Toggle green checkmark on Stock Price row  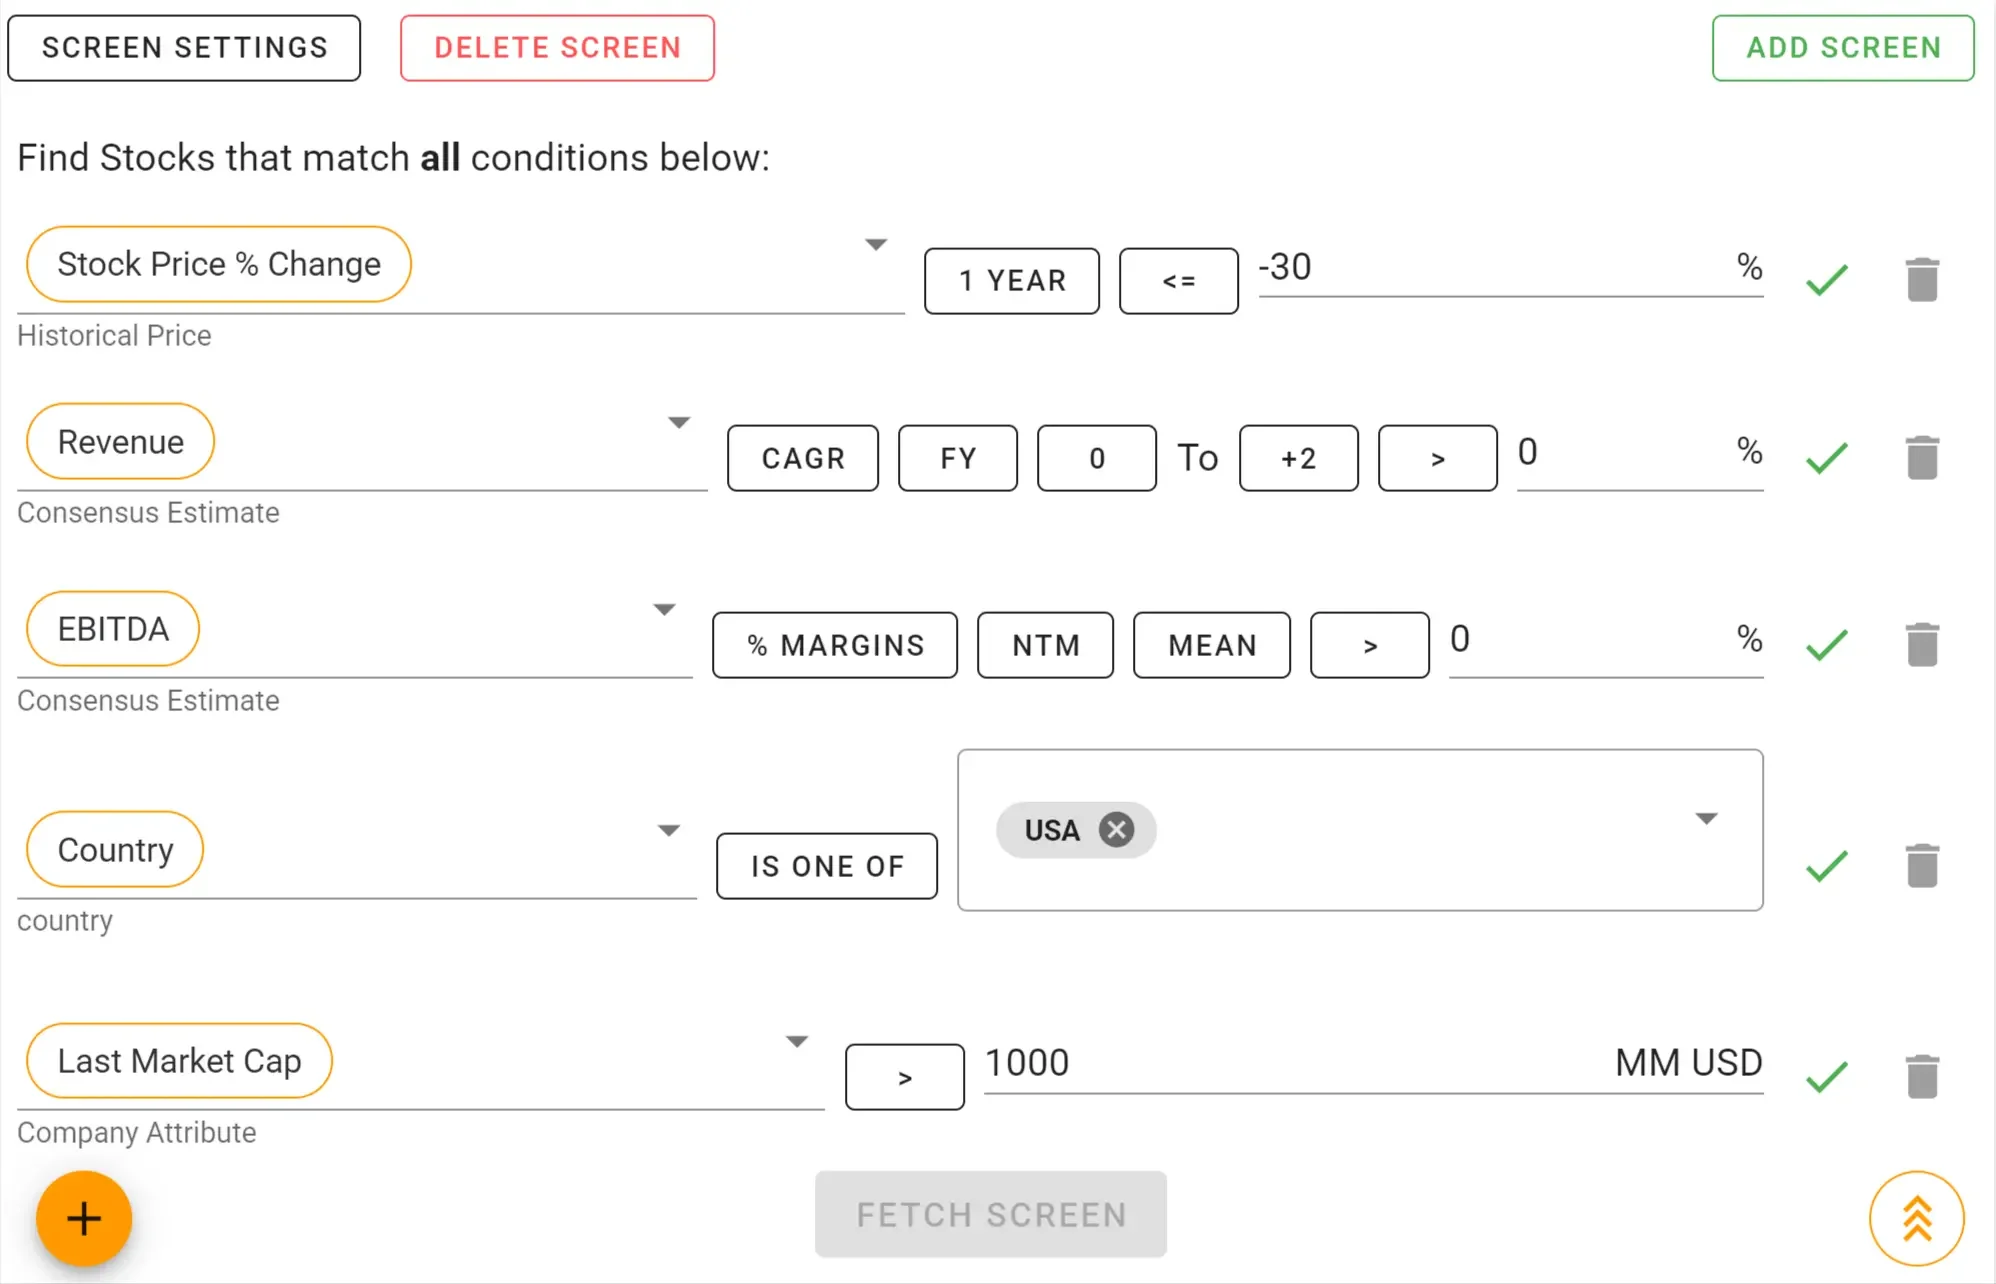[1826, 280]
